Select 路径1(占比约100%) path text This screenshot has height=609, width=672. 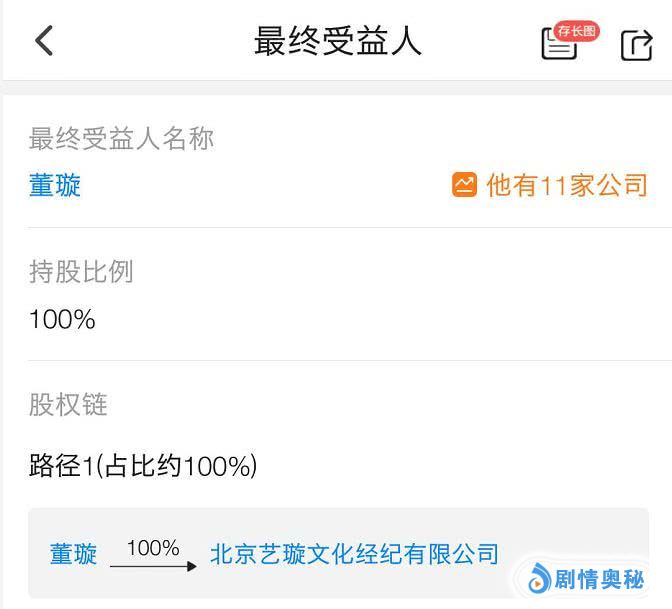click(143, 465)
